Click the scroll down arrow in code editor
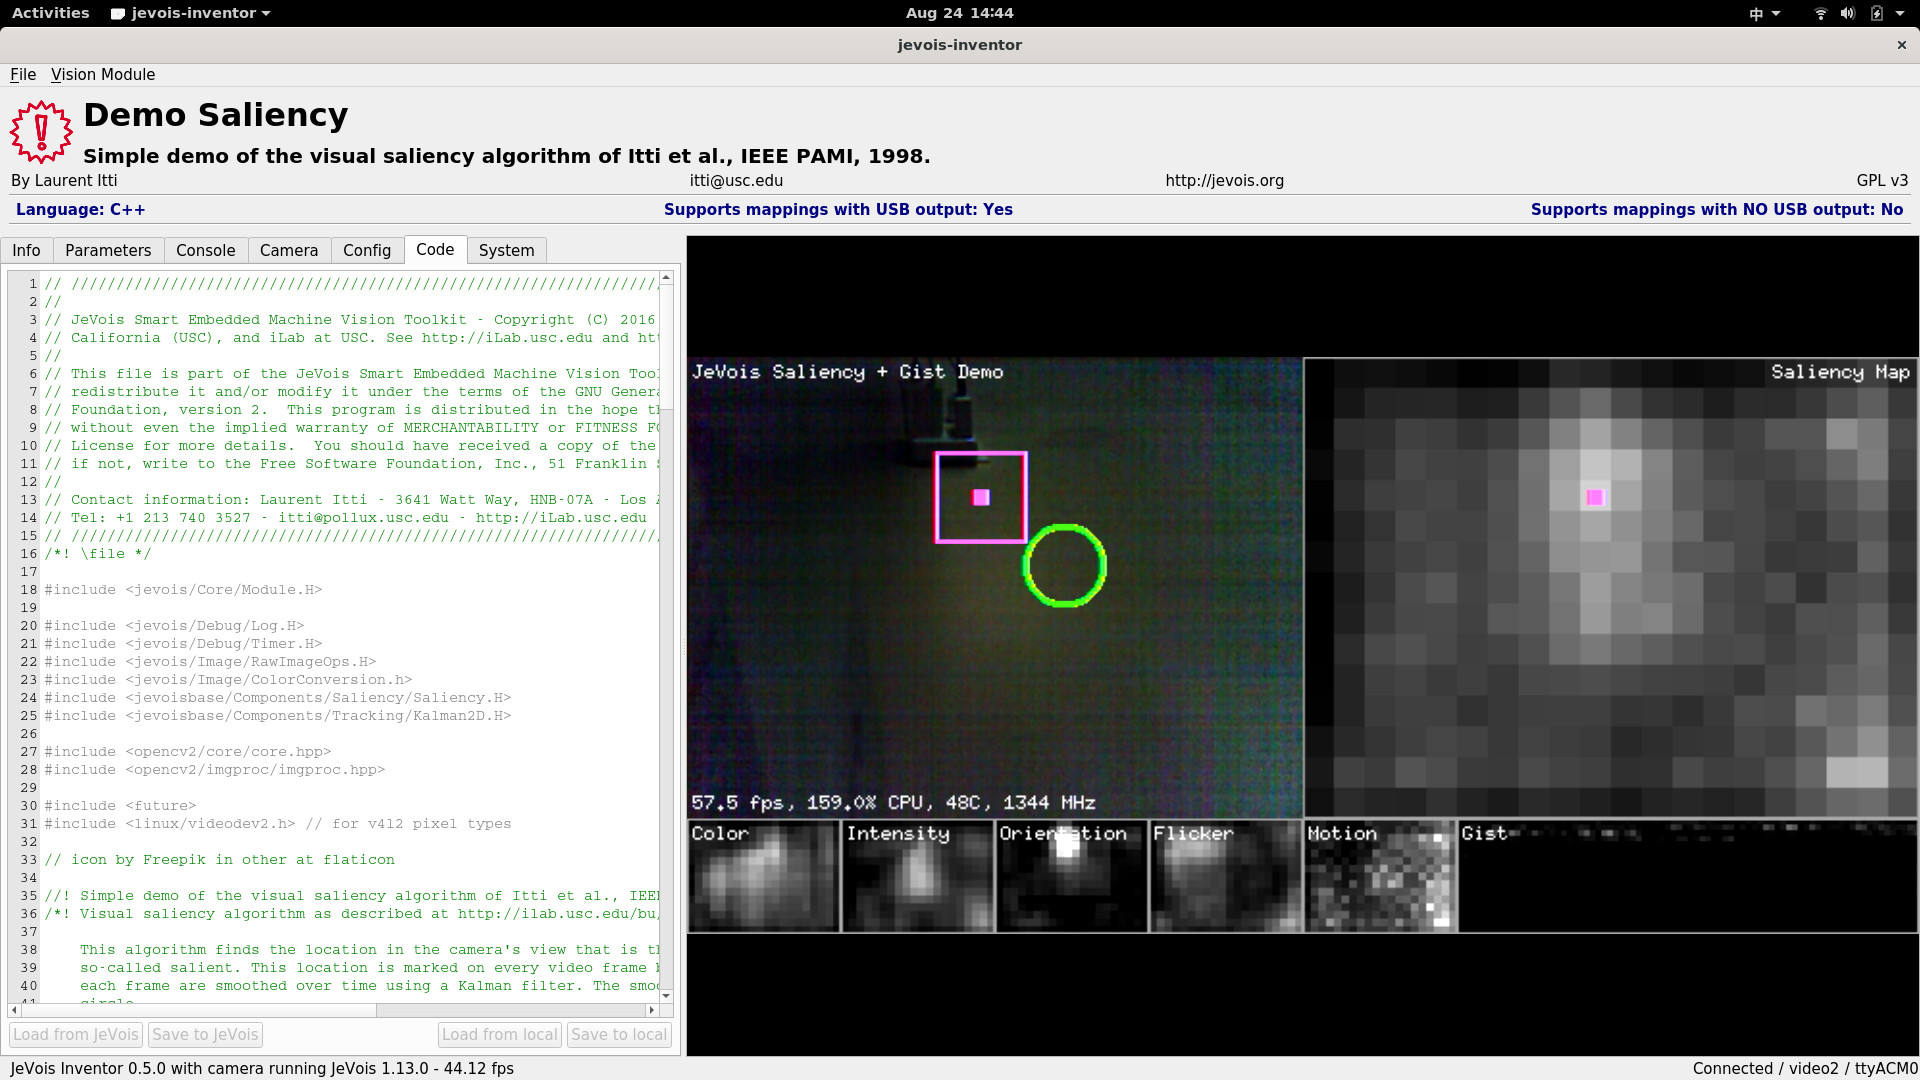Viewport: 1920px width, 1080px height. click(666, 996)
